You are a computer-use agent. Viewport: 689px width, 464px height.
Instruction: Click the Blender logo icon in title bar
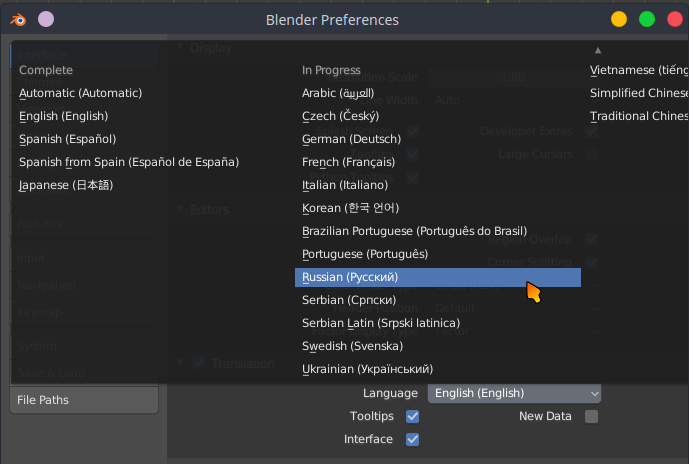[x=18, y=20]
